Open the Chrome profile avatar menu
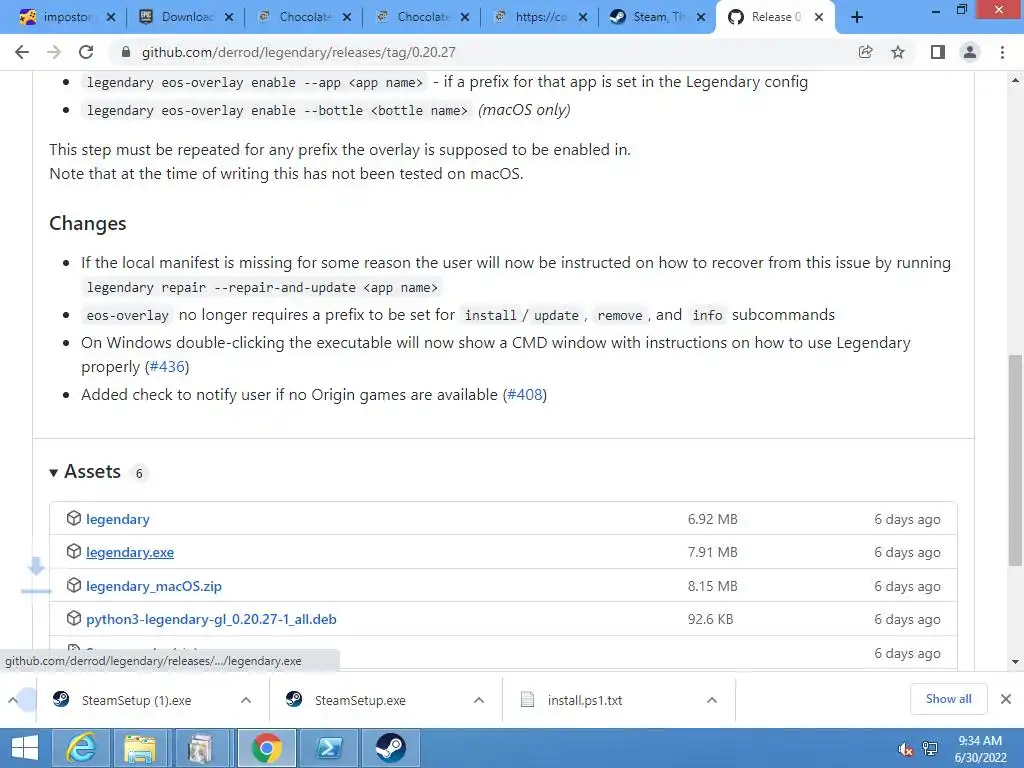 click(970, 52)
